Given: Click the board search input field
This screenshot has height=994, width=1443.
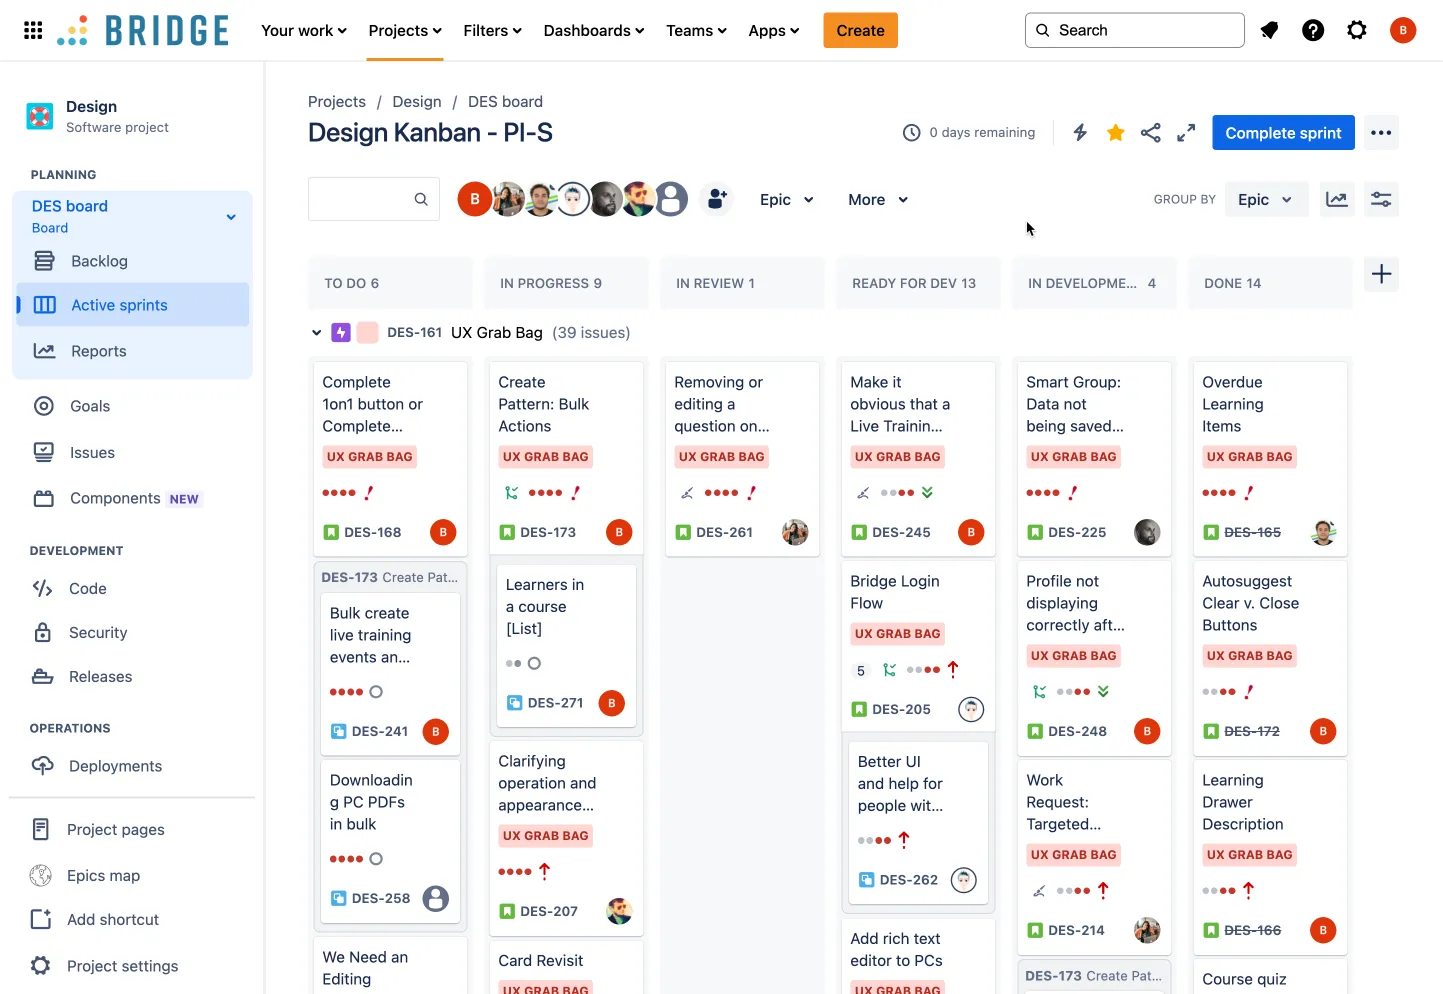Looking at the screenshot, I should coord(374,199).
